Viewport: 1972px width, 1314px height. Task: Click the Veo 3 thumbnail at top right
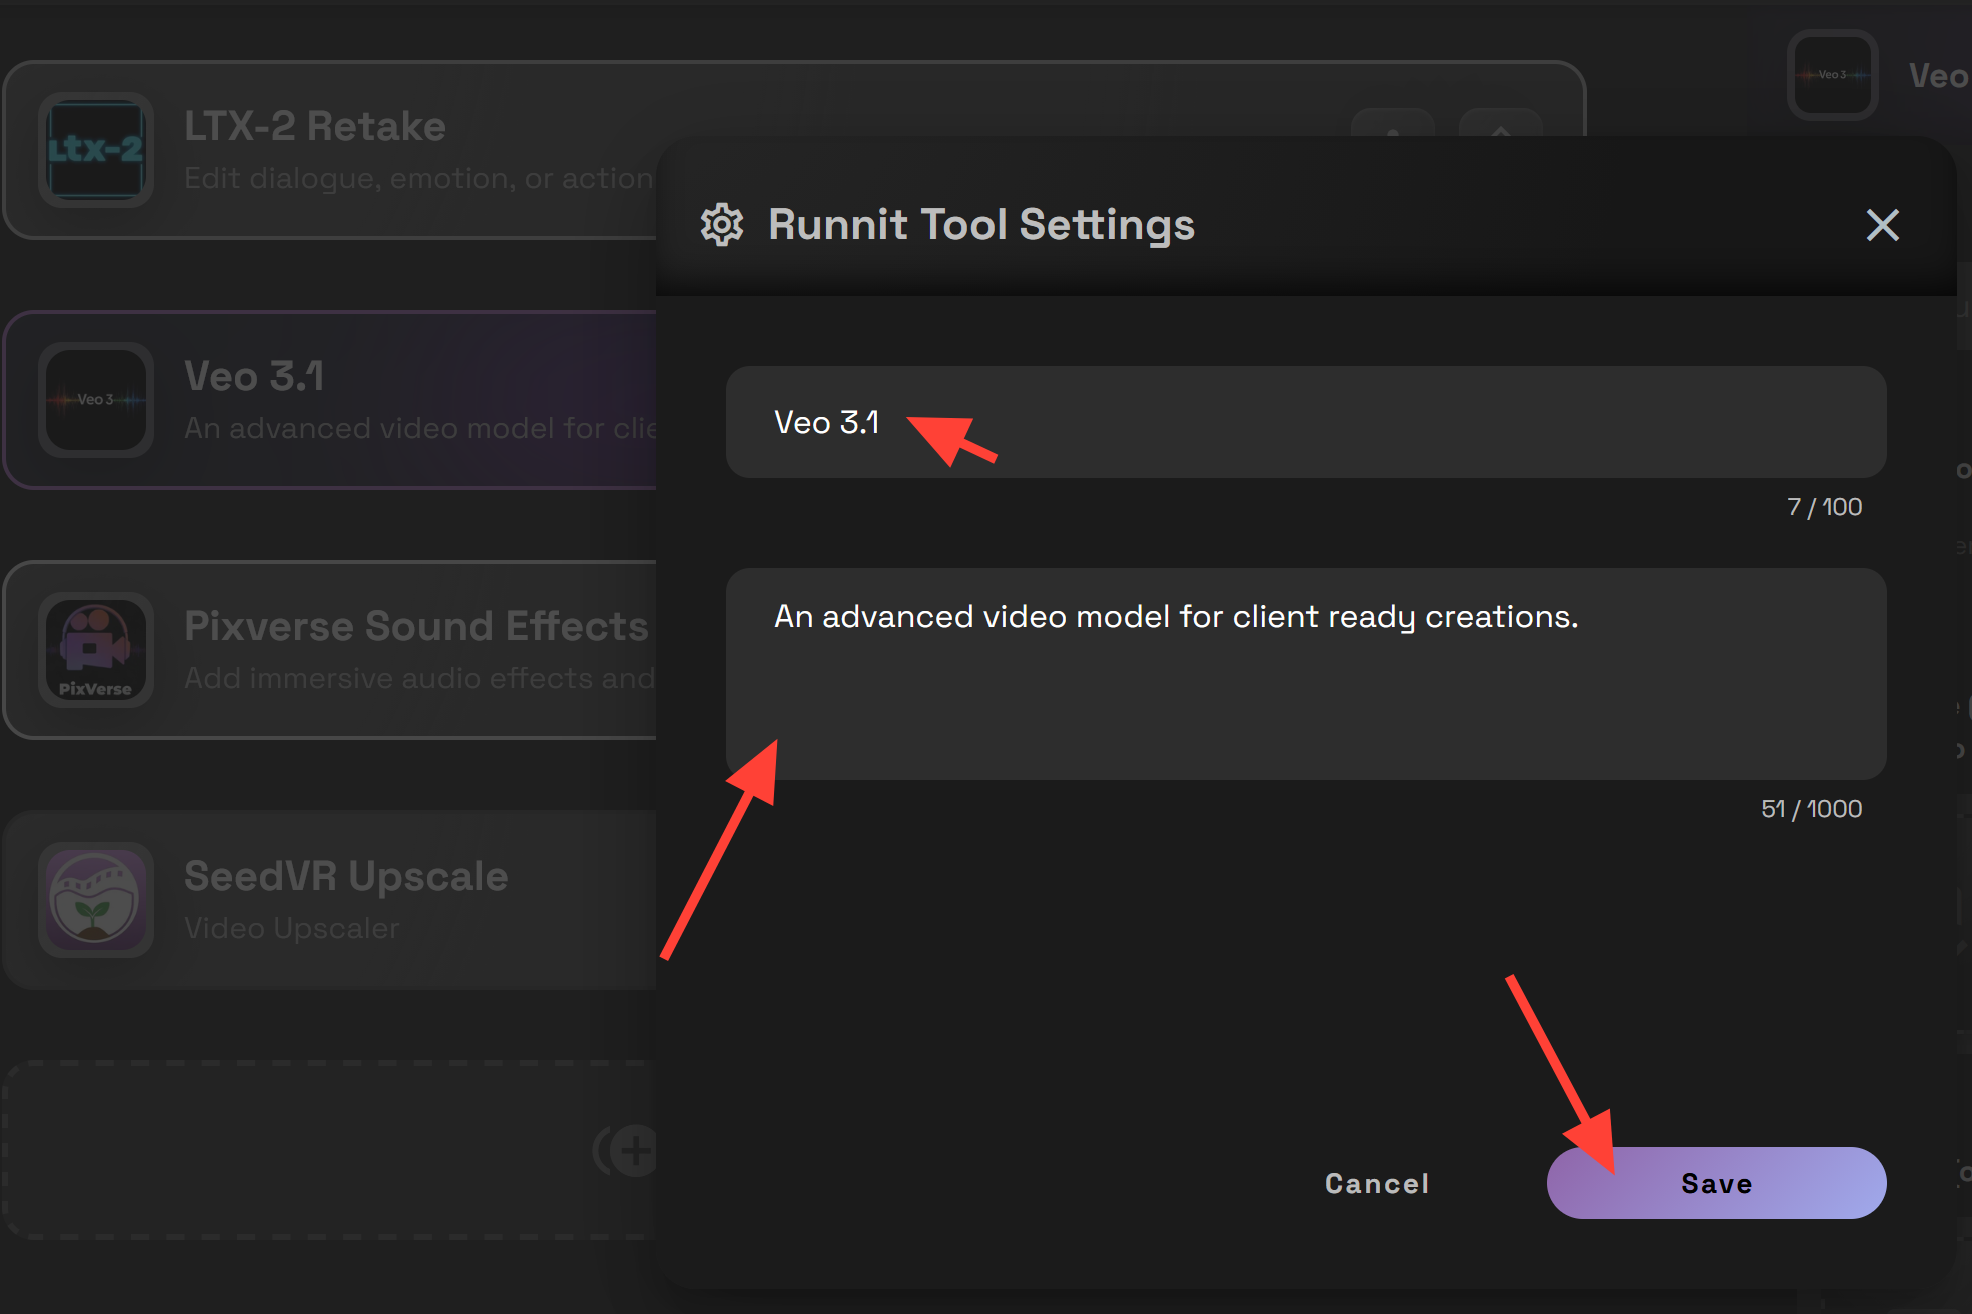click(x=1832, y=75)
